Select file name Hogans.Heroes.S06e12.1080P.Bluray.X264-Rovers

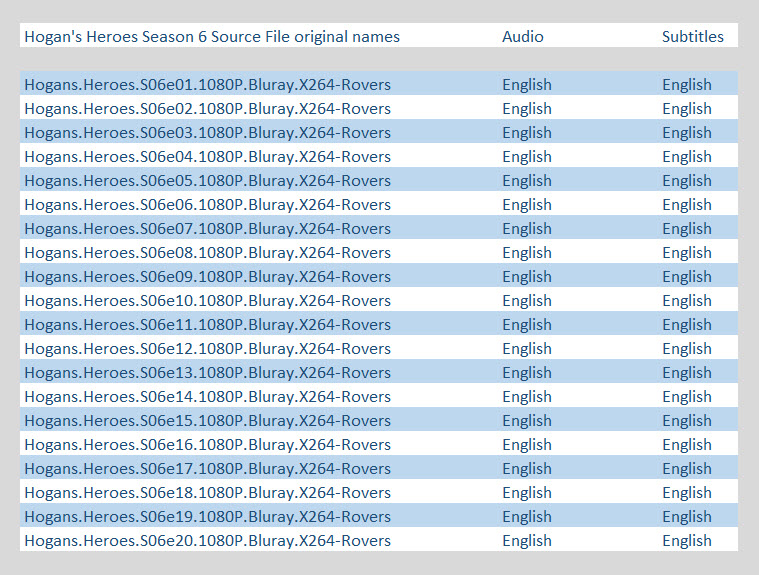(208, 348)
